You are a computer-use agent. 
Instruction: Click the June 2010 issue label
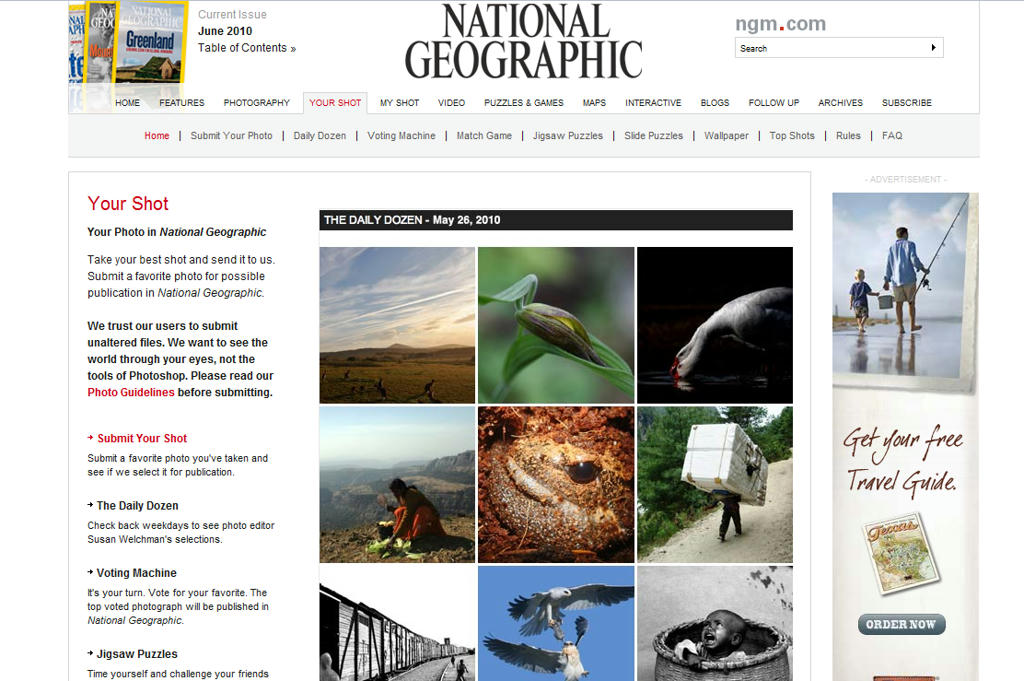(225, 31)
